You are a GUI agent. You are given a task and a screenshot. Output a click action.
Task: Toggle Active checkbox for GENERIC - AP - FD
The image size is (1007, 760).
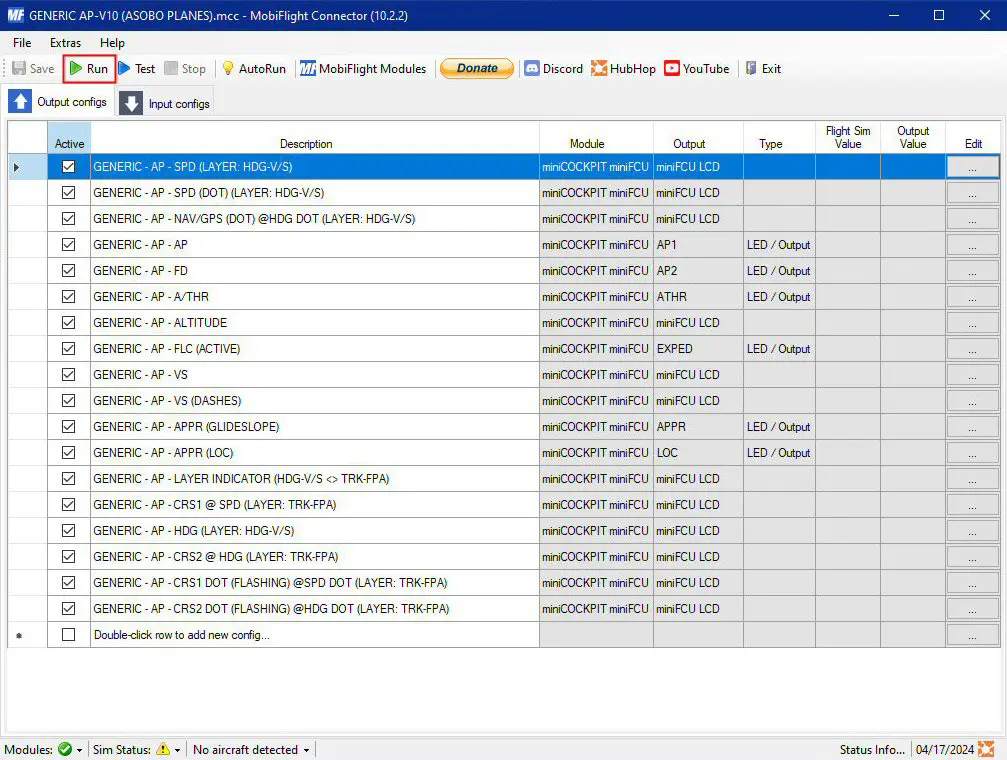click(69, 270)
